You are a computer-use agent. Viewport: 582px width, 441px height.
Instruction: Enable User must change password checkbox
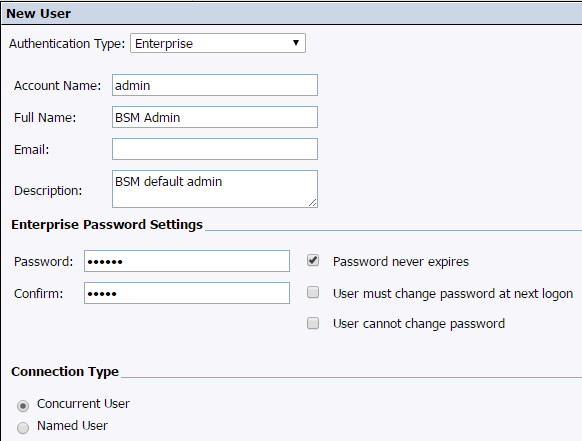click(x=313, y=293)
